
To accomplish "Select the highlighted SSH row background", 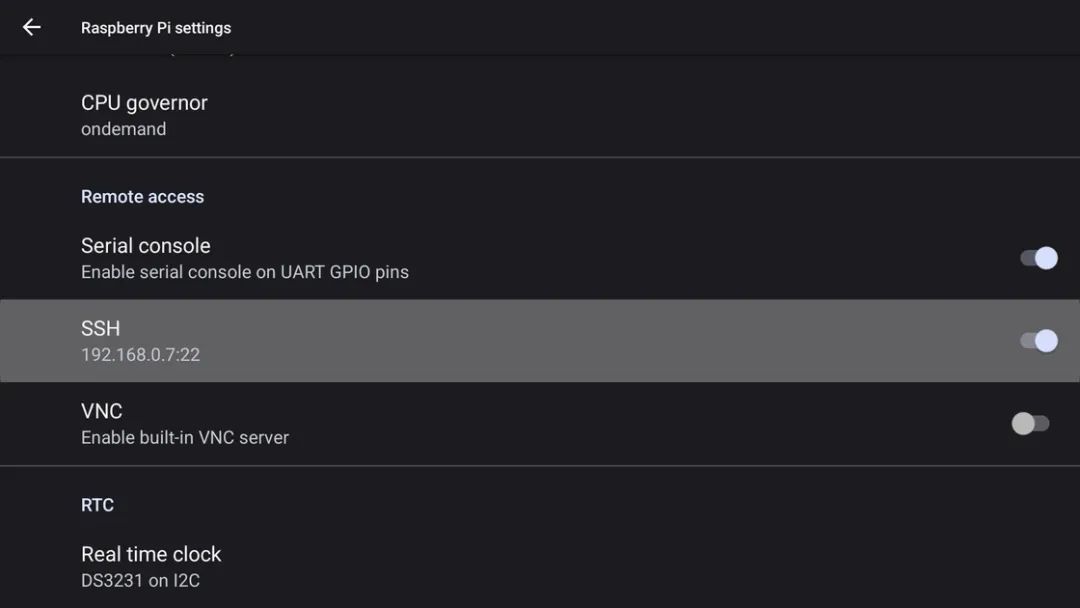I will 540,341.
